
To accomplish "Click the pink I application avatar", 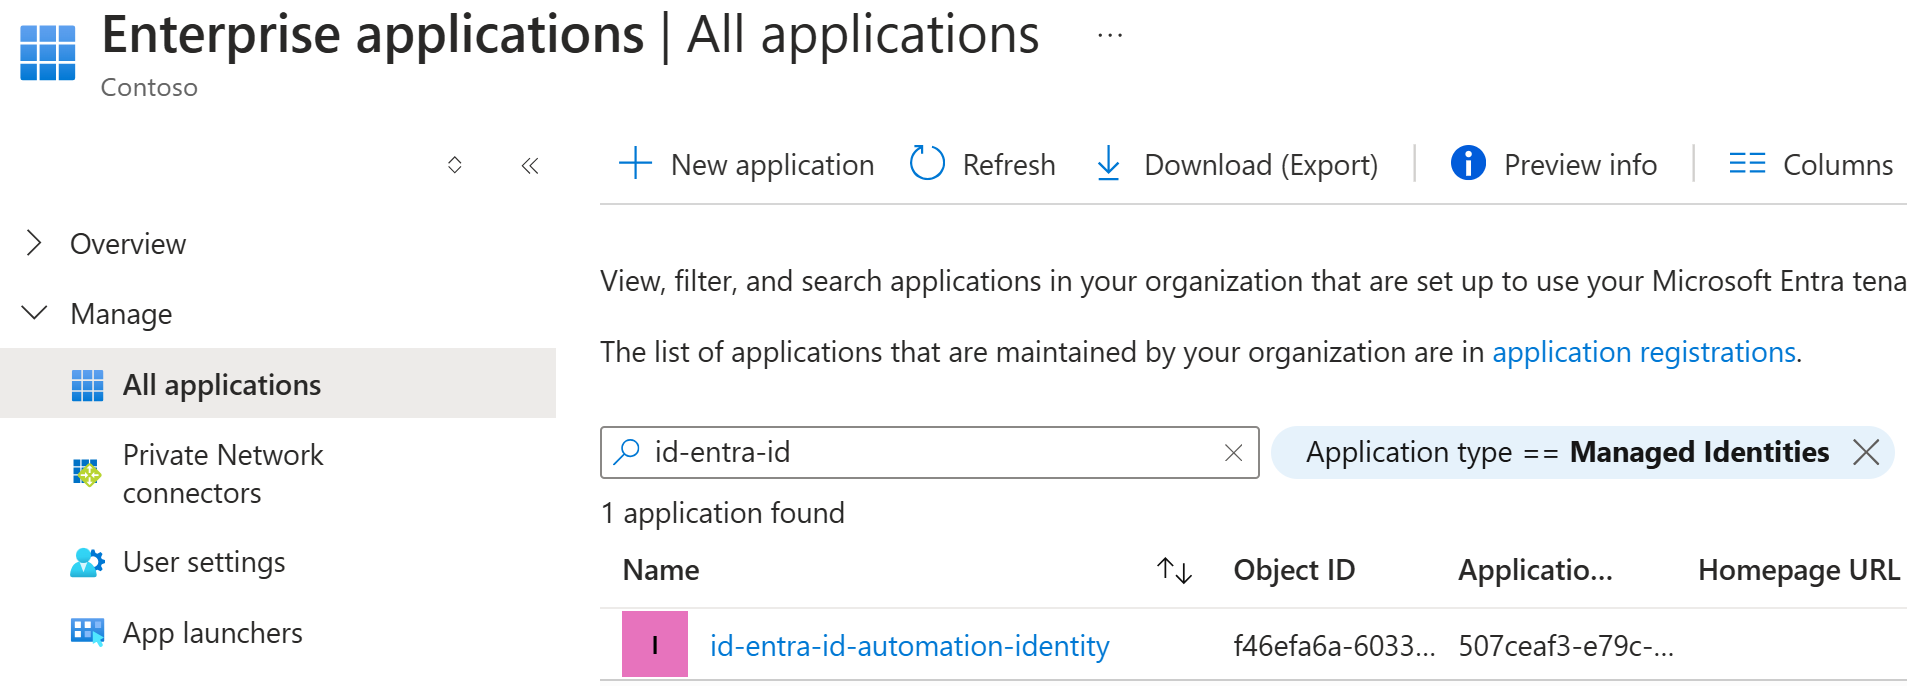I will (x=655, y=645).
